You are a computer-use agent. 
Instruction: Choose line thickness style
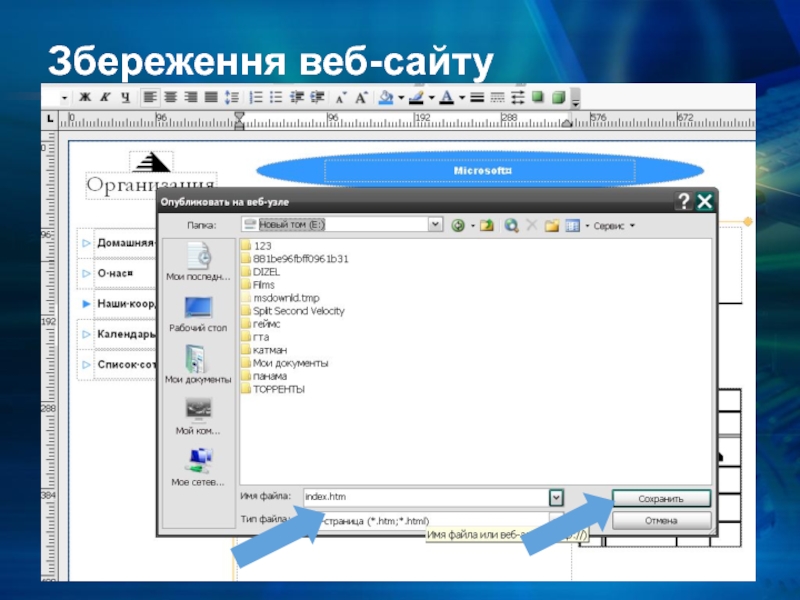pos(477,97)
